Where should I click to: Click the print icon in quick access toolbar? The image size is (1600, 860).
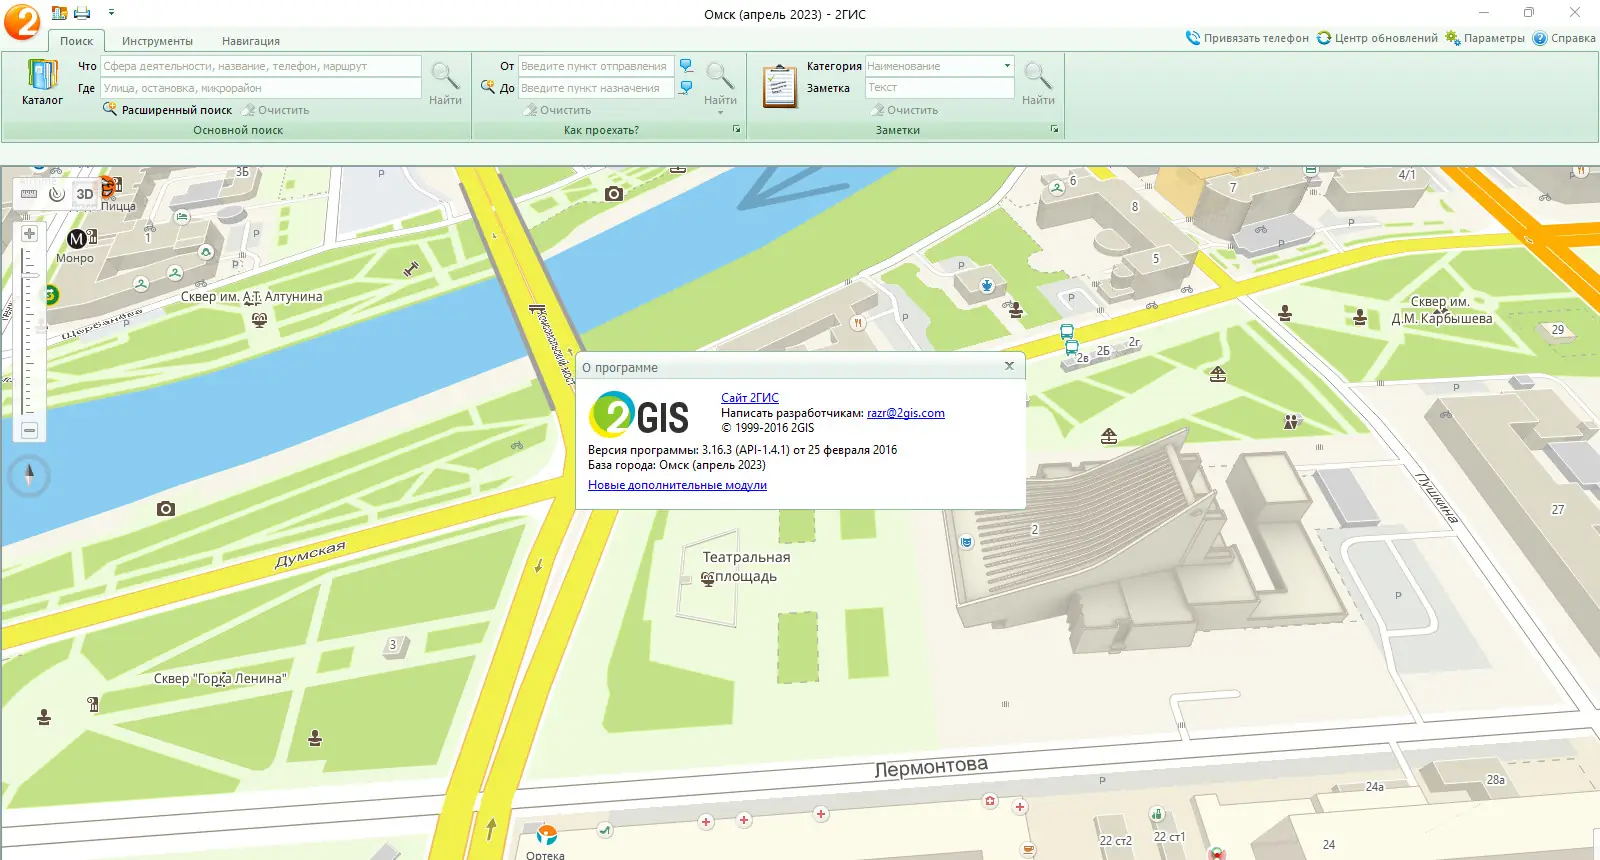[82, 13]
